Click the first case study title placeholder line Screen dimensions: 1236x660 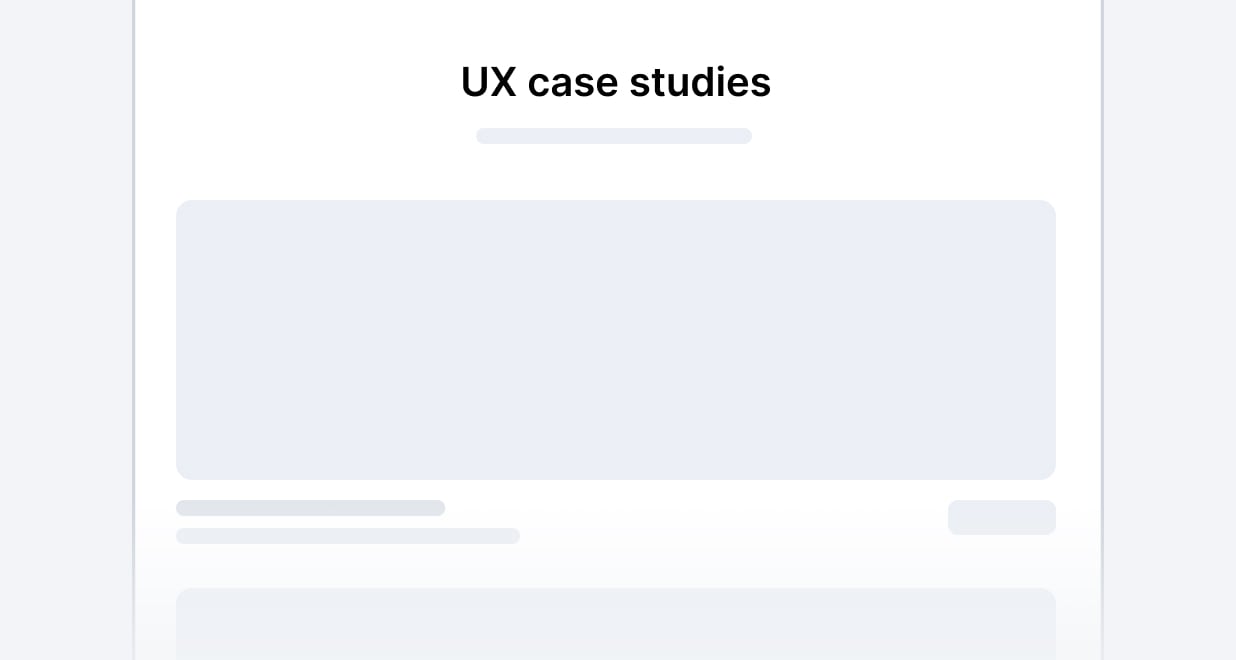(310, 508)
